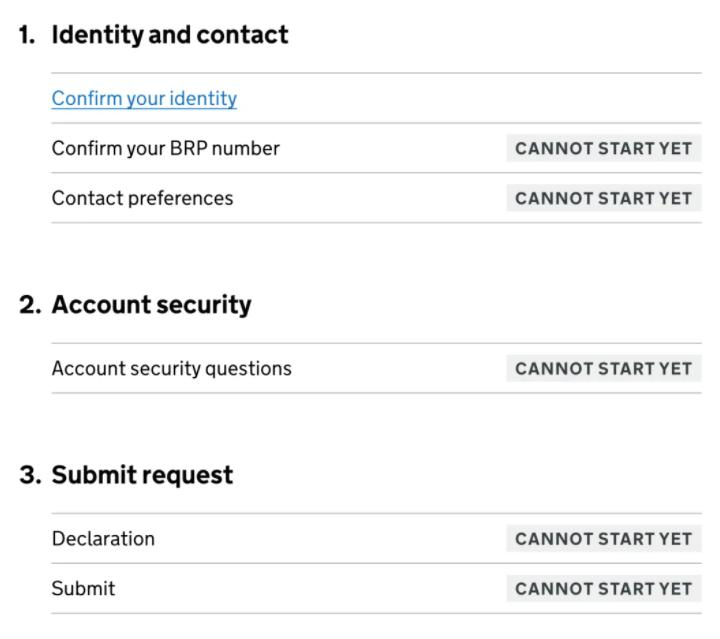This screenshot has width=720, height=639.
Task: Click the Declaration row's Cannot Start Yet tag
Action: click(603, 538)
